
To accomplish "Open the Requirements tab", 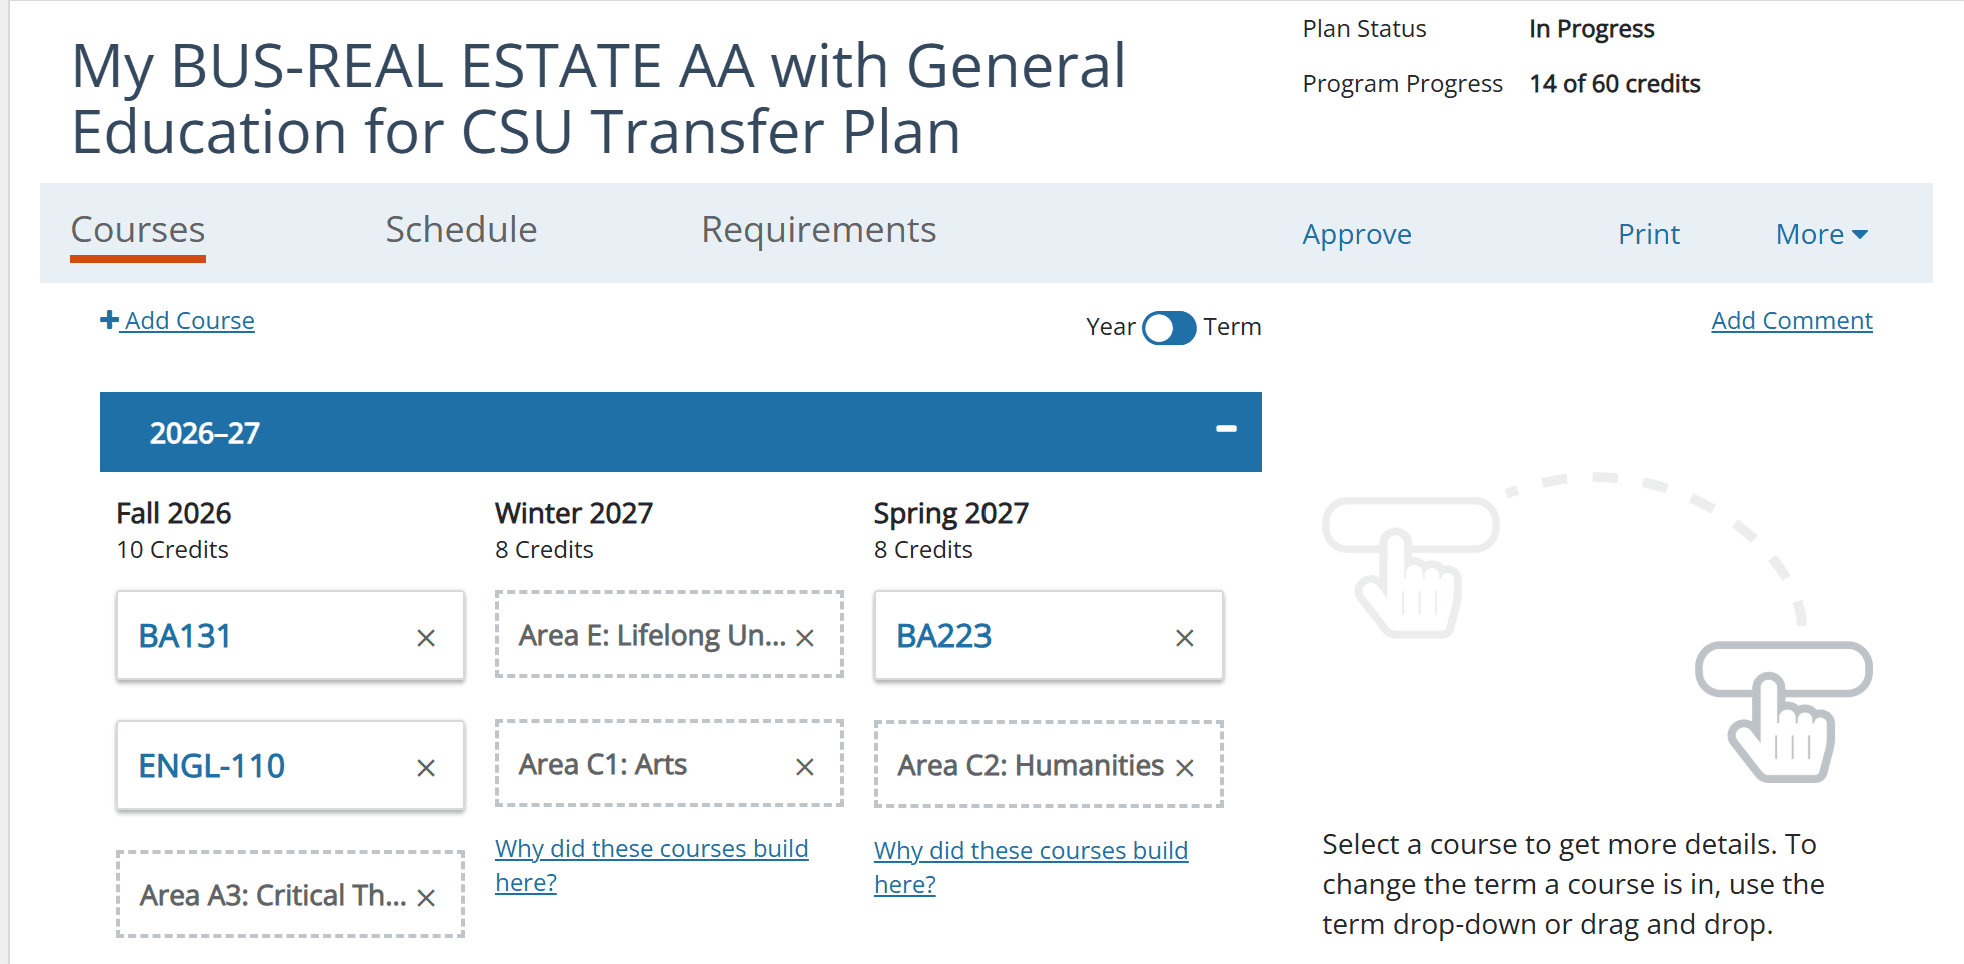I will 818,230.
